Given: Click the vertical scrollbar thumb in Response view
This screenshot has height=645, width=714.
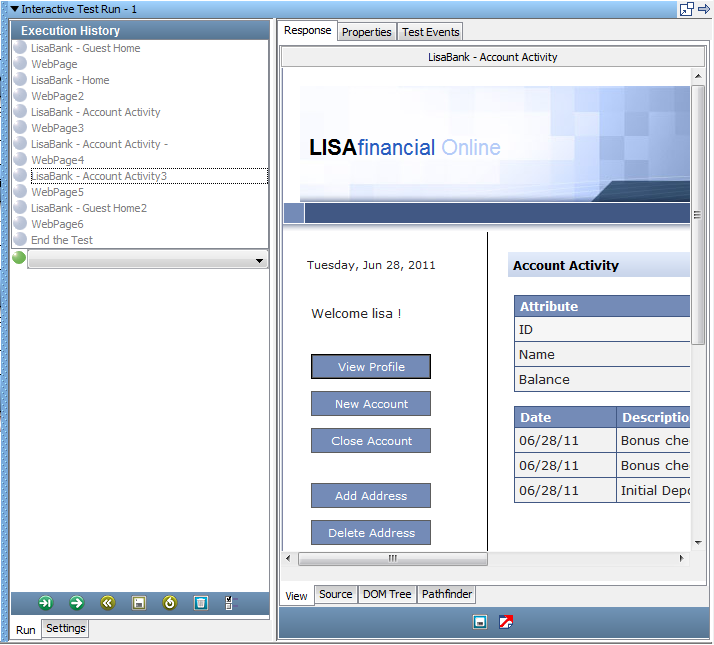Looking at the screenshot, I should [698, 215].
